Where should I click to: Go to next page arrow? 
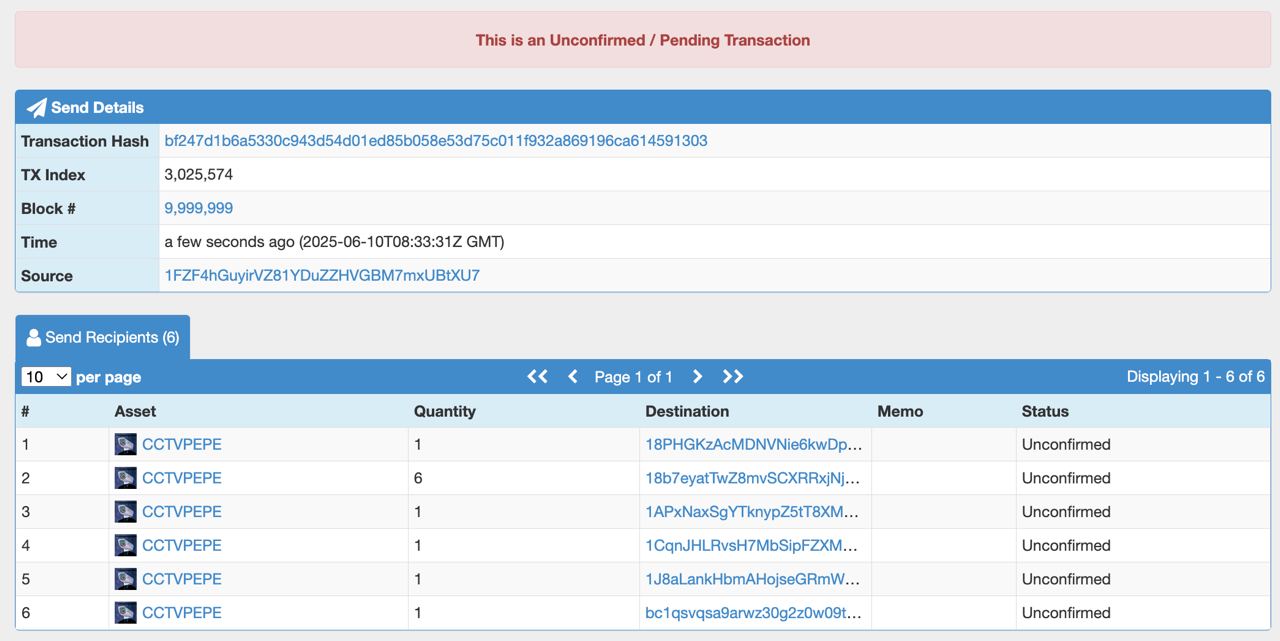point(697,377)
